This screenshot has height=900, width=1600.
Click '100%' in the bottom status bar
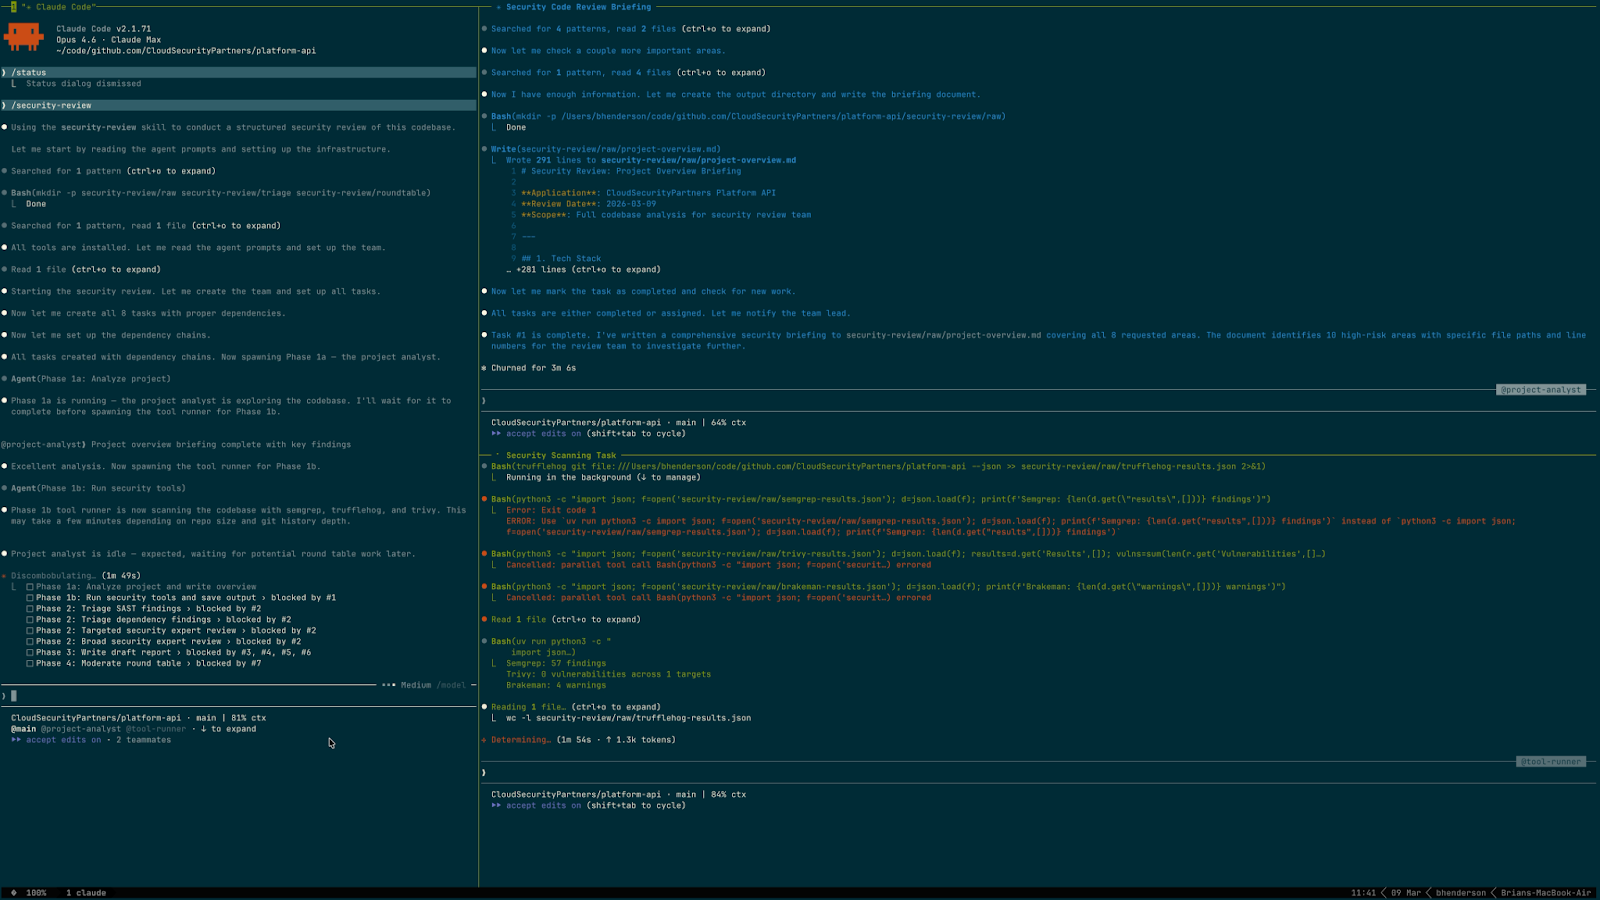coord(36,893)
